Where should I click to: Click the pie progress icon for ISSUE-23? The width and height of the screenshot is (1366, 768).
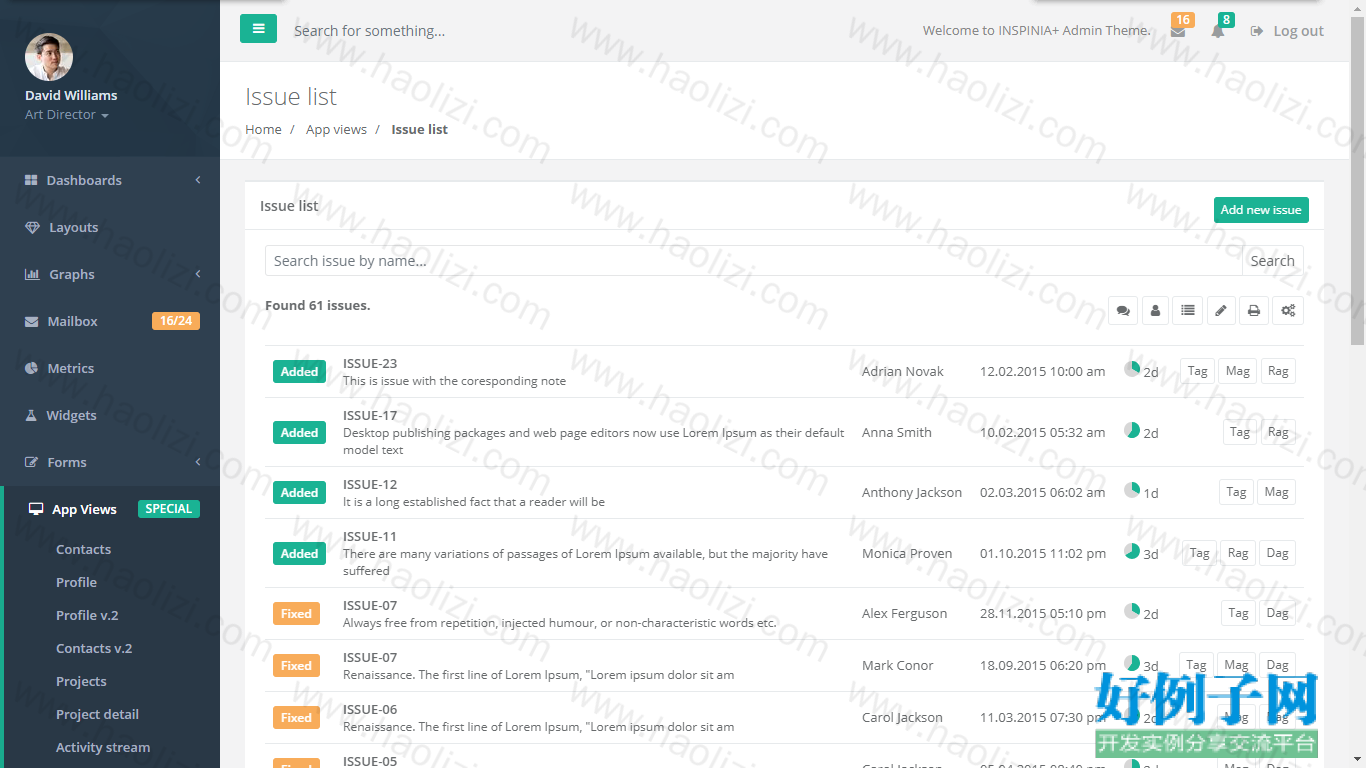pos(1132,369)
